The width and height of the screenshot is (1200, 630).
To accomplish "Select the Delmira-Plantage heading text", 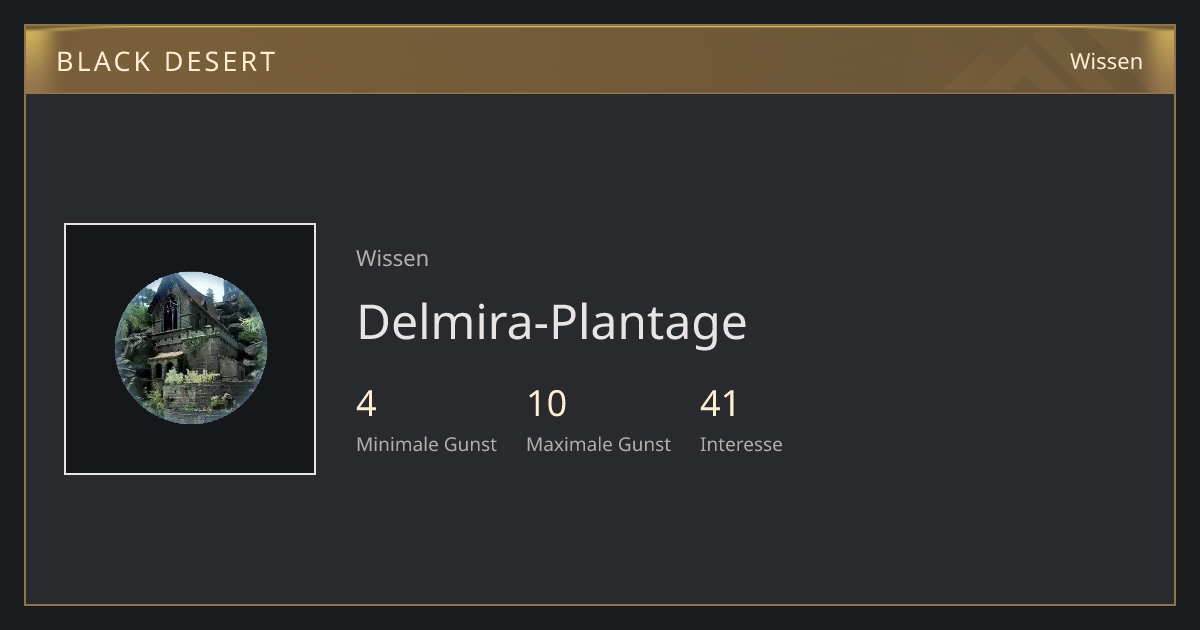I will click(x=552, y=322).
